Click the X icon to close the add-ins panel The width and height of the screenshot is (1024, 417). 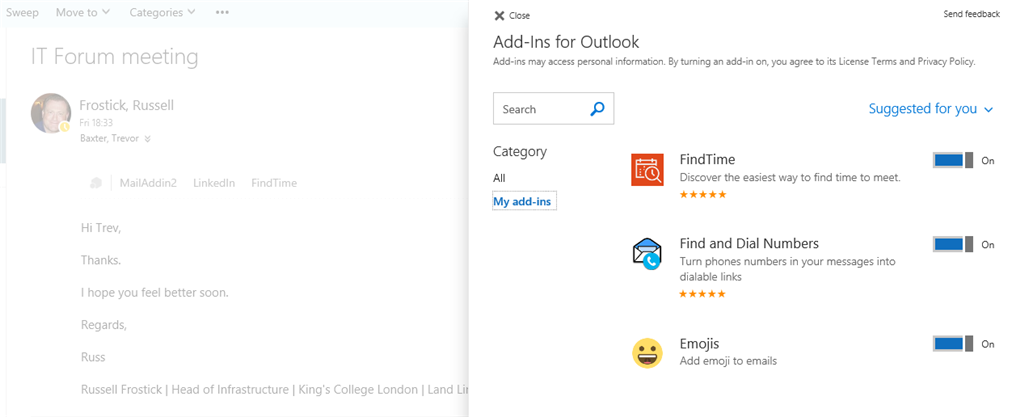499,15
